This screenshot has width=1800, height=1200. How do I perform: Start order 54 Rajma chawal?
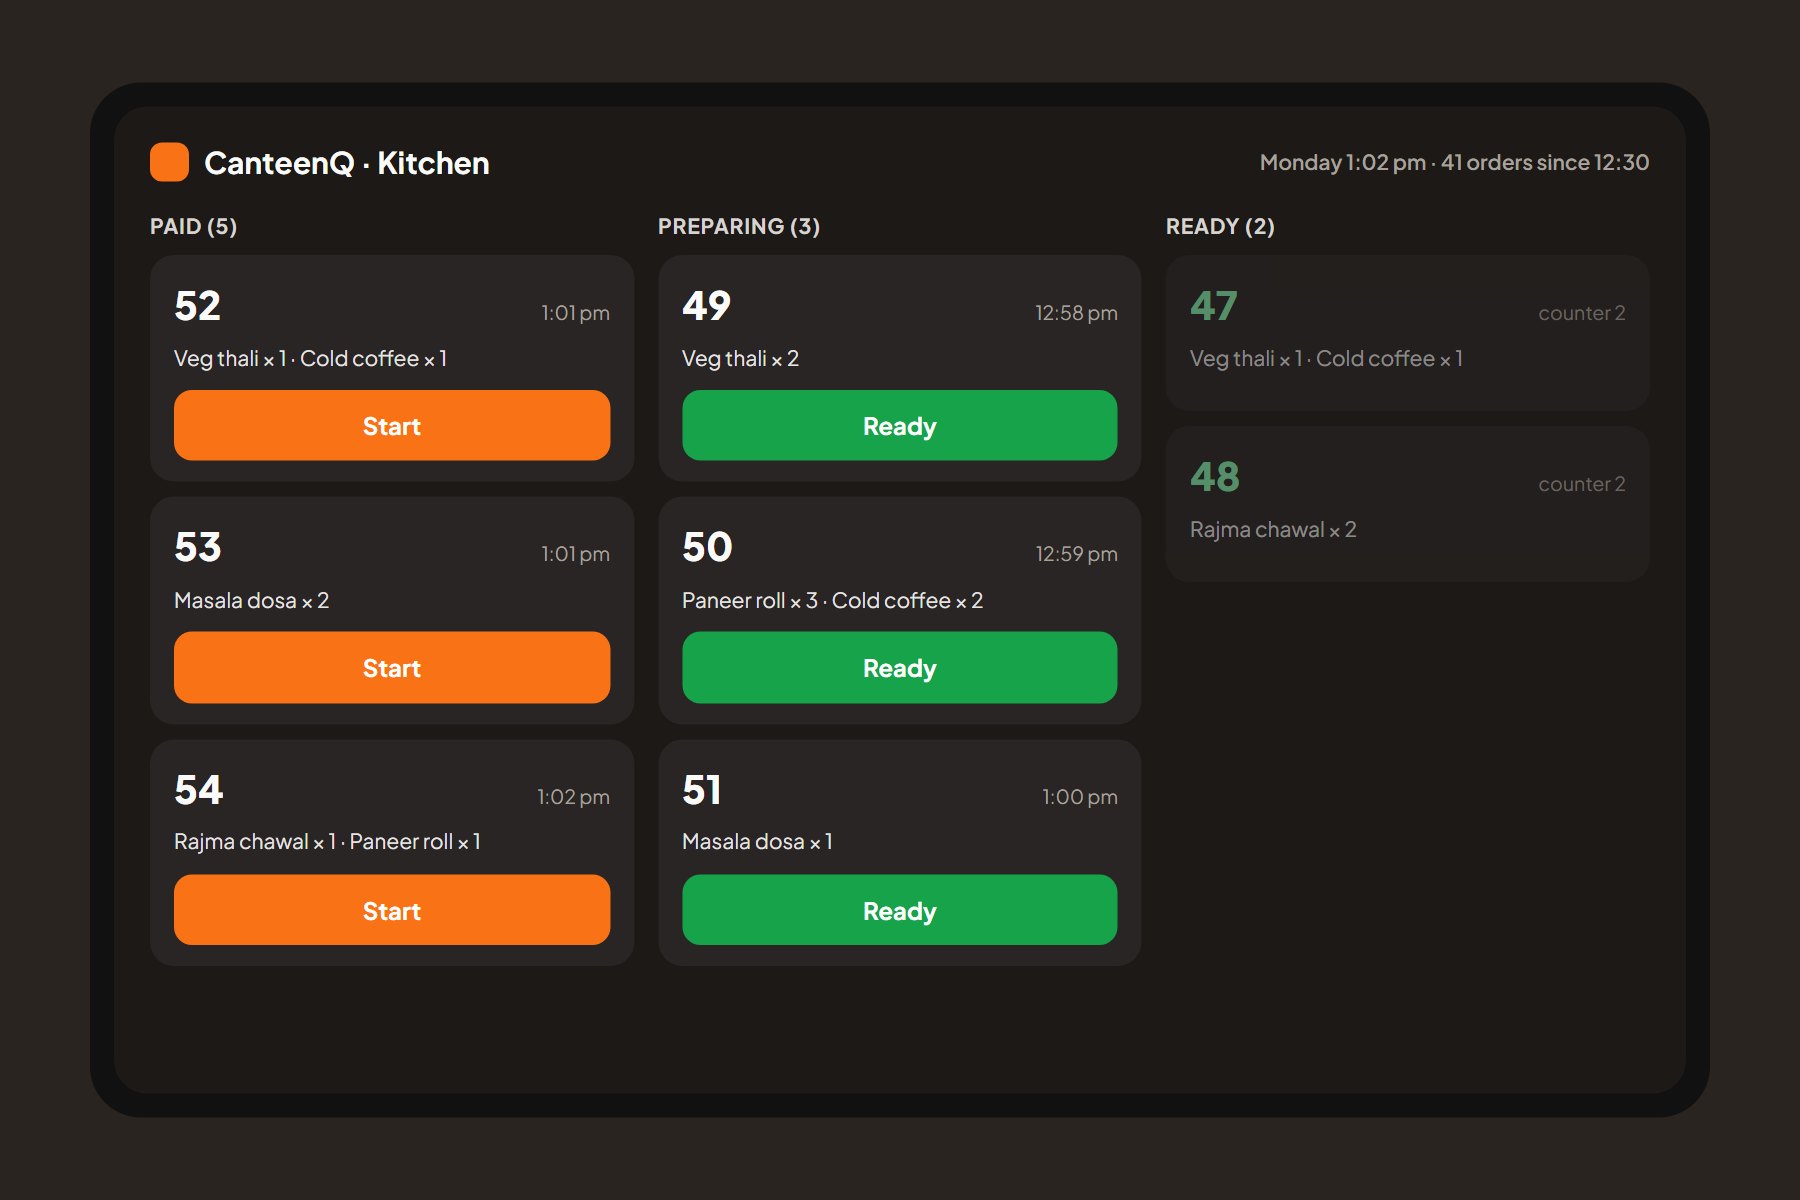tap(392, 910)
